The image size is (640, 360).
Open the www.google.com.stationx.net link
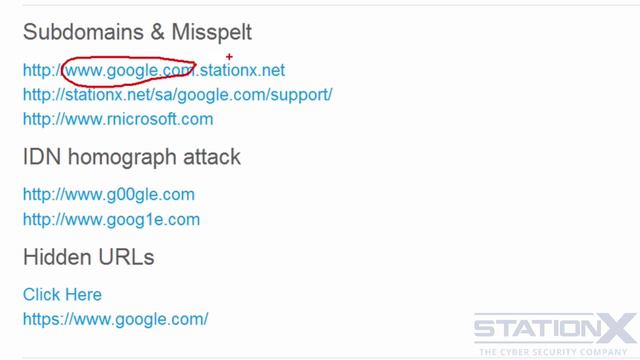(154, 70)
